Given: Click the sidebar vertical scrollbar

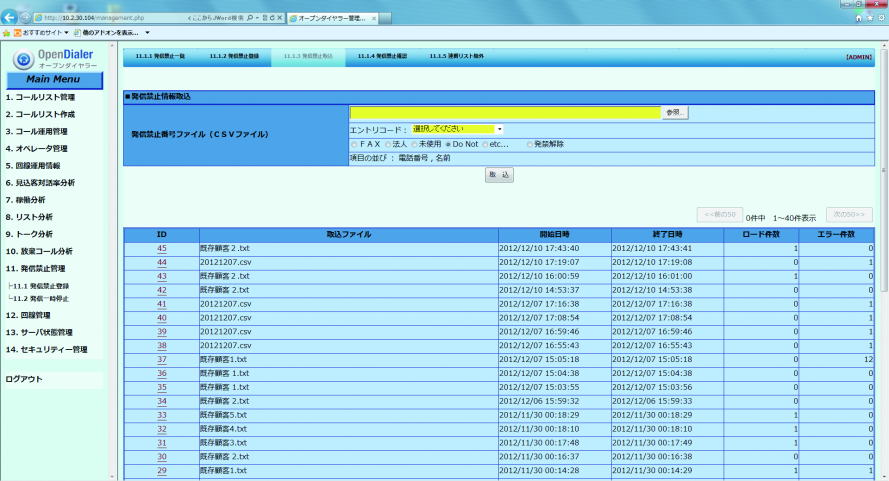Looking at the screenshot, I should click(x=112, y=261).
